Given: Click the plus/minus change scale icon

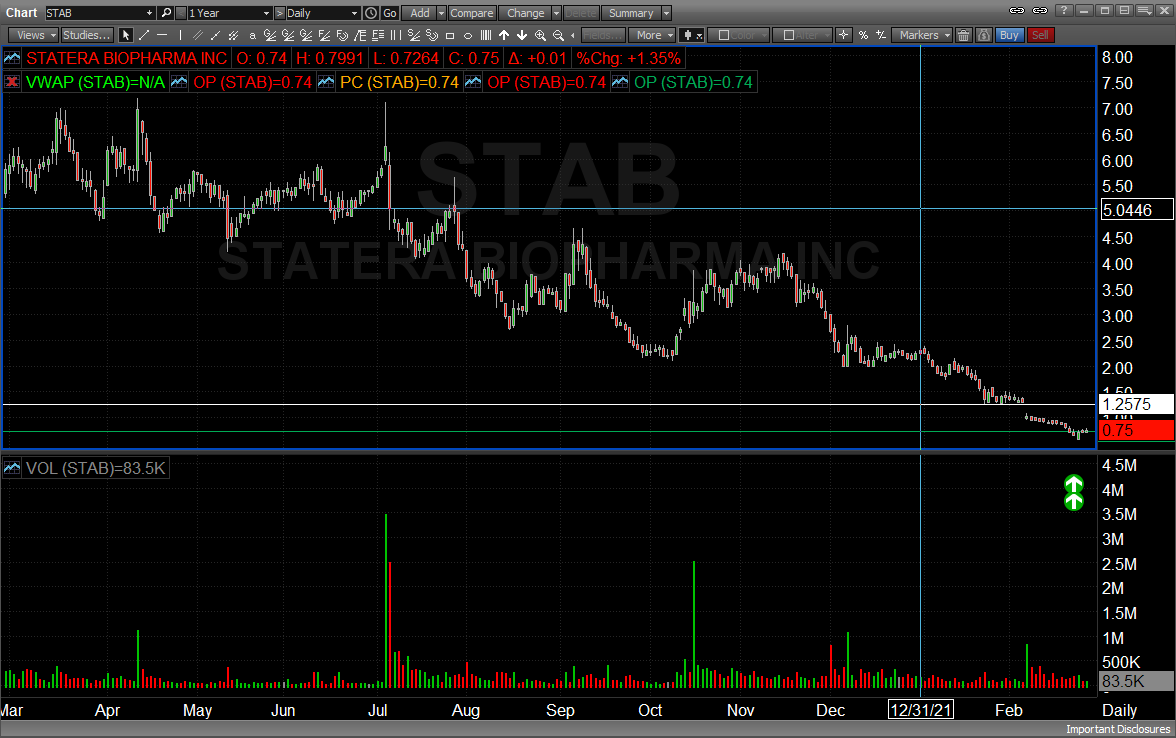Looking at the screenshot, I should [880, 35].
